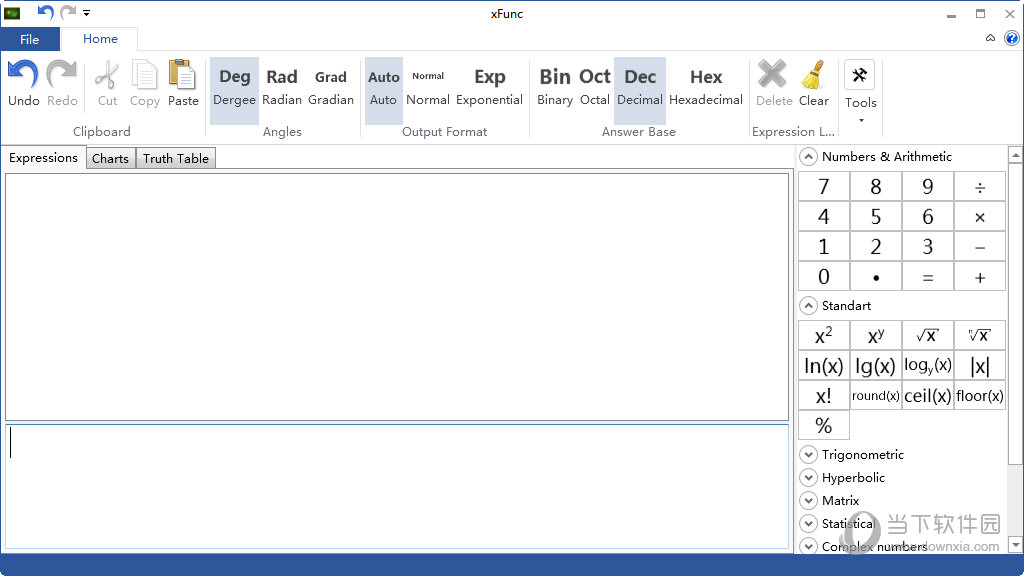Insert the x squared function

824,336
